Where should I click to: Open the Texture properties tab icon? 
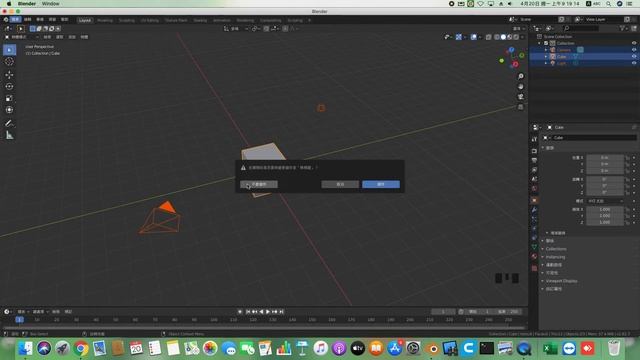(x=534, y=268)
